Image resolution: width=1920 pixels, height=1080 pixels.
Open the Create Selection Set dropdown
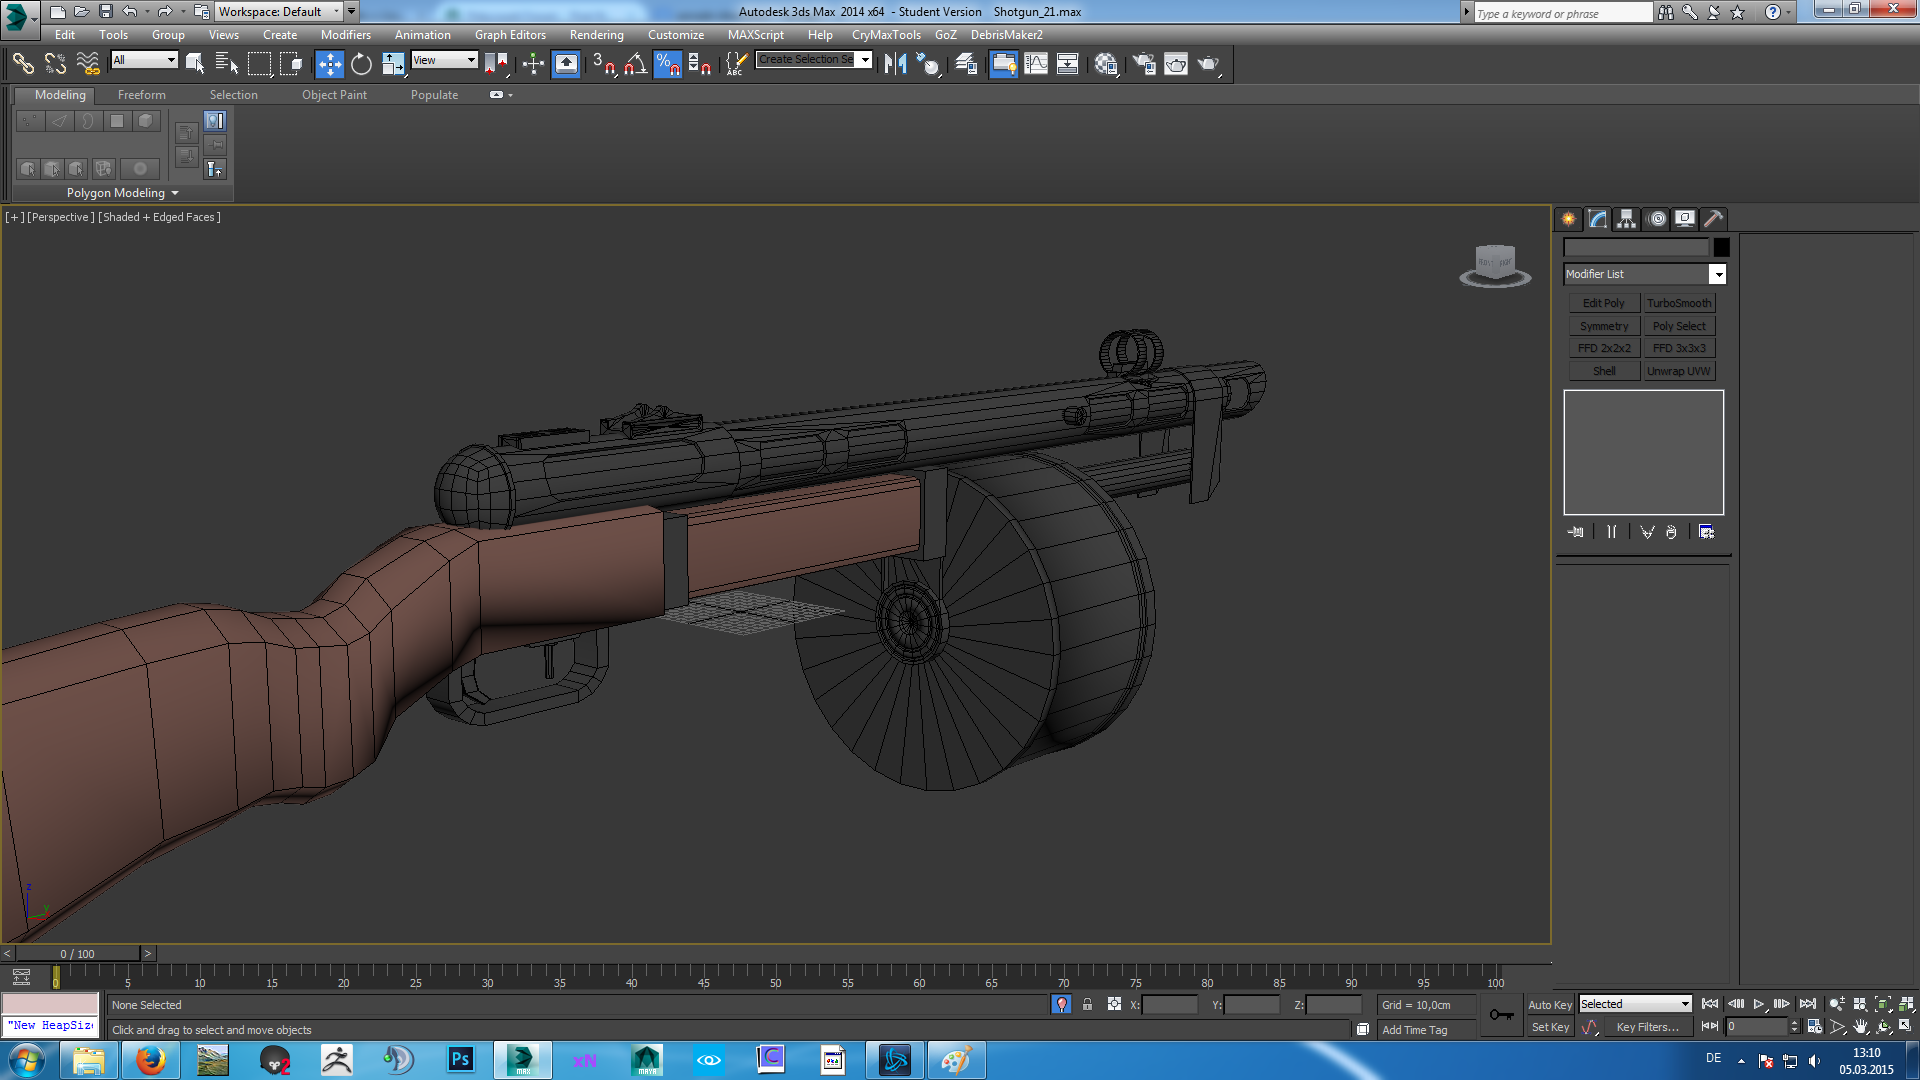click(x=814, y=60)
